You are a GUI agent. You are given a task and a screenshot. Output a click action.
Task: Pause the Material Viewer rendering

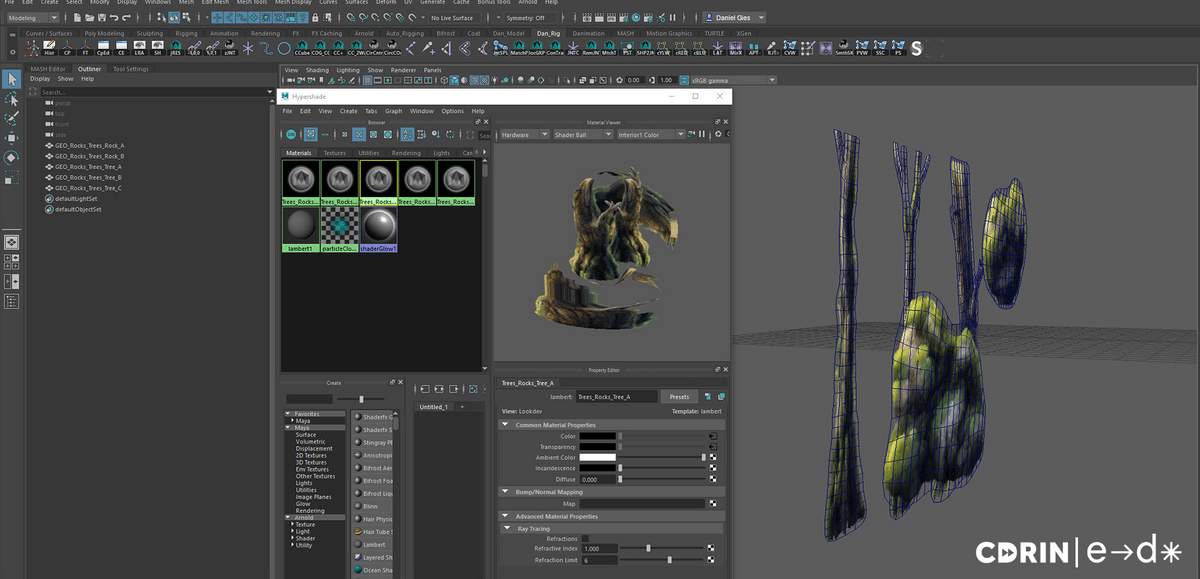coord(704,134)
